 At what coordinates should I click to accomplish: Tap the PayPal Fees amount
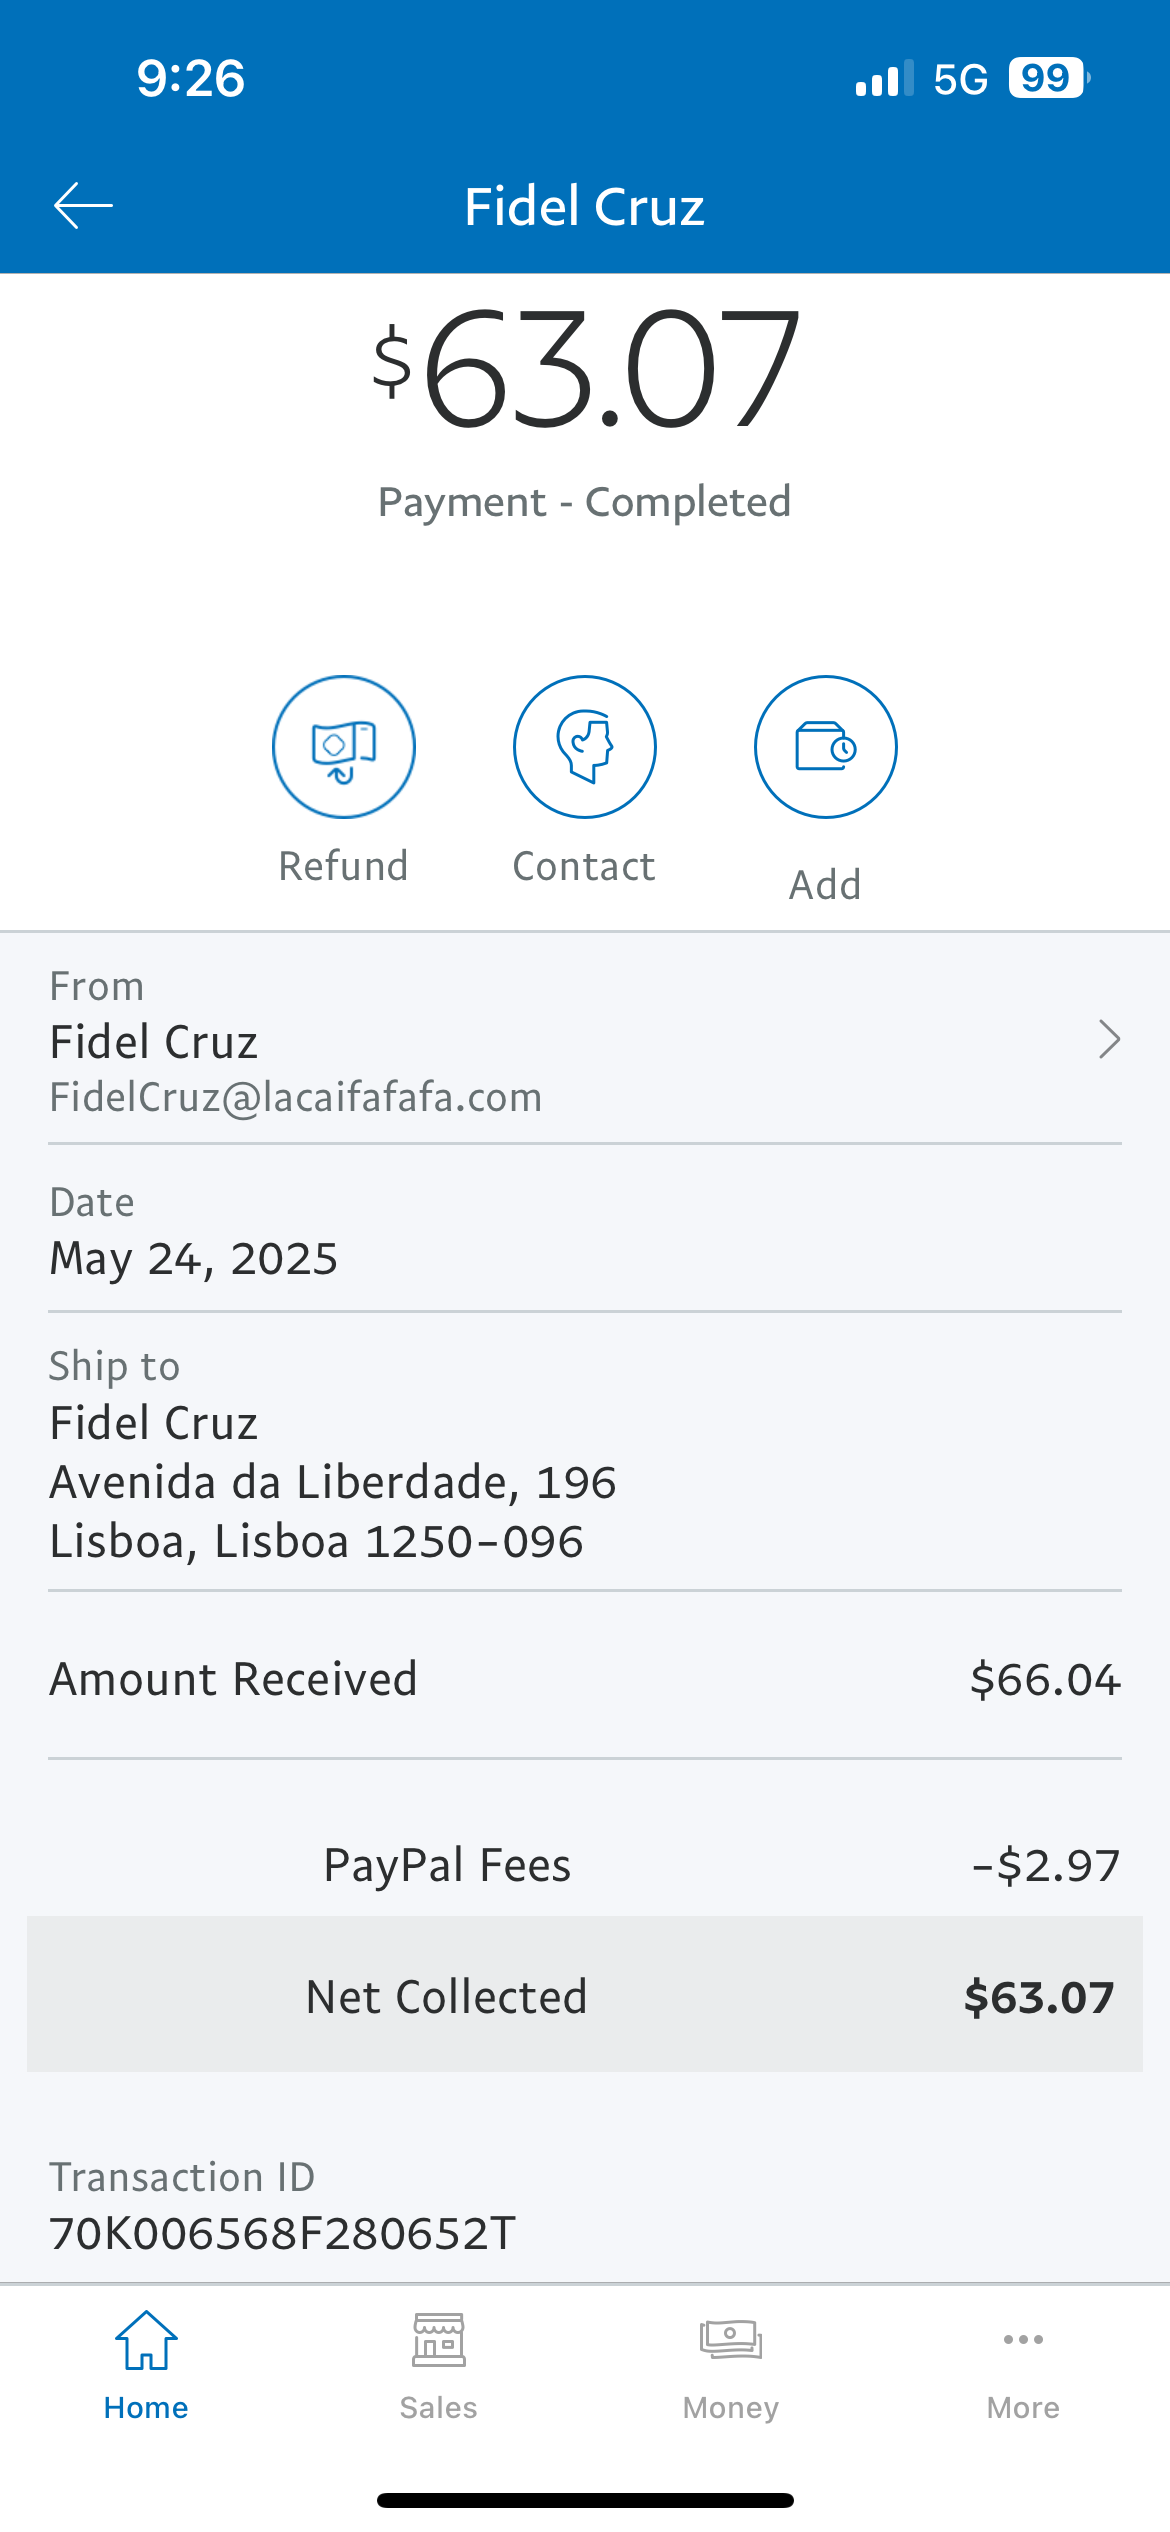tap(1045, 1866)
